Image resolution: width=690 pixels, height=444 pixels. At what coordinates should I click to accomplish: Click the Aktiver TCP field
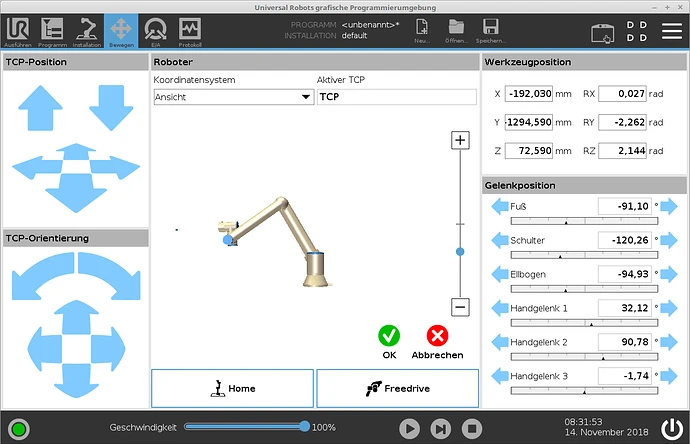tap(396, 97)
